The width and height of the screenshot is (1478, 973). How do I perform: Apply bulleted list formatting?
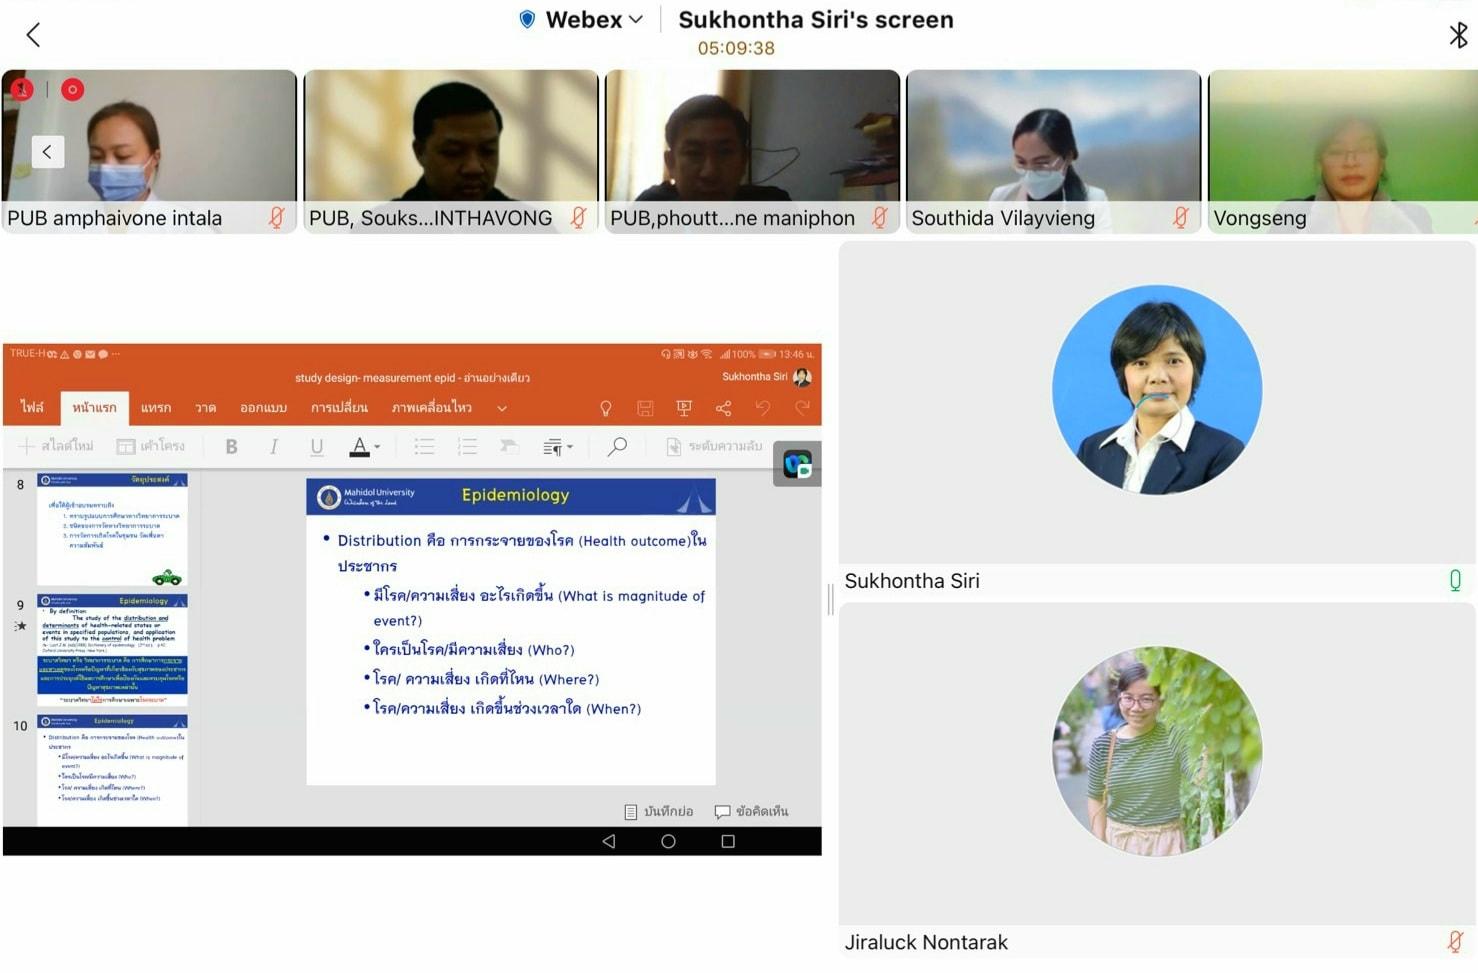(x=424, y=447)
